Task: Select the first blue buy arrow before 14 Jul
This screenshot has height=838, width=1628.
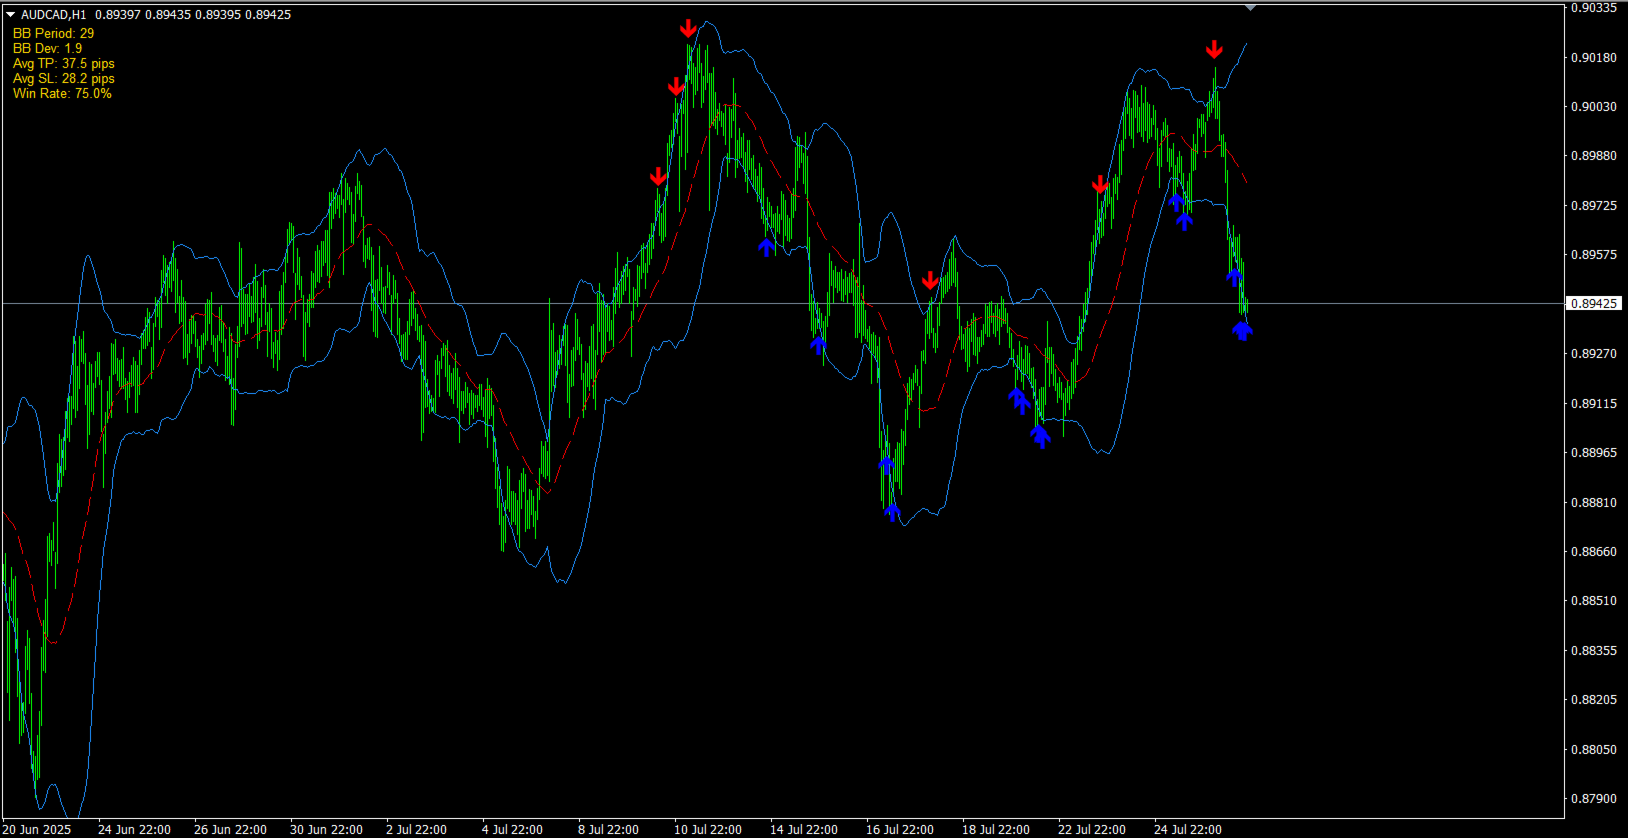Action: tap(767, 247)
